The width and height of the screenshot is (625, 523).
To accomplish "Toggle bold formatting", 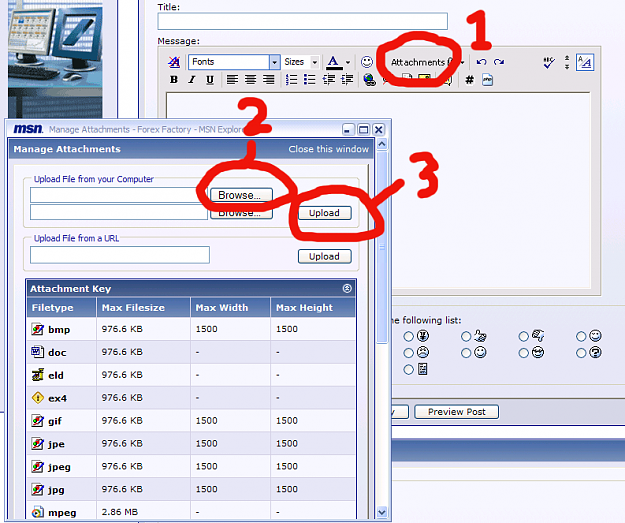I will [174, 80].
